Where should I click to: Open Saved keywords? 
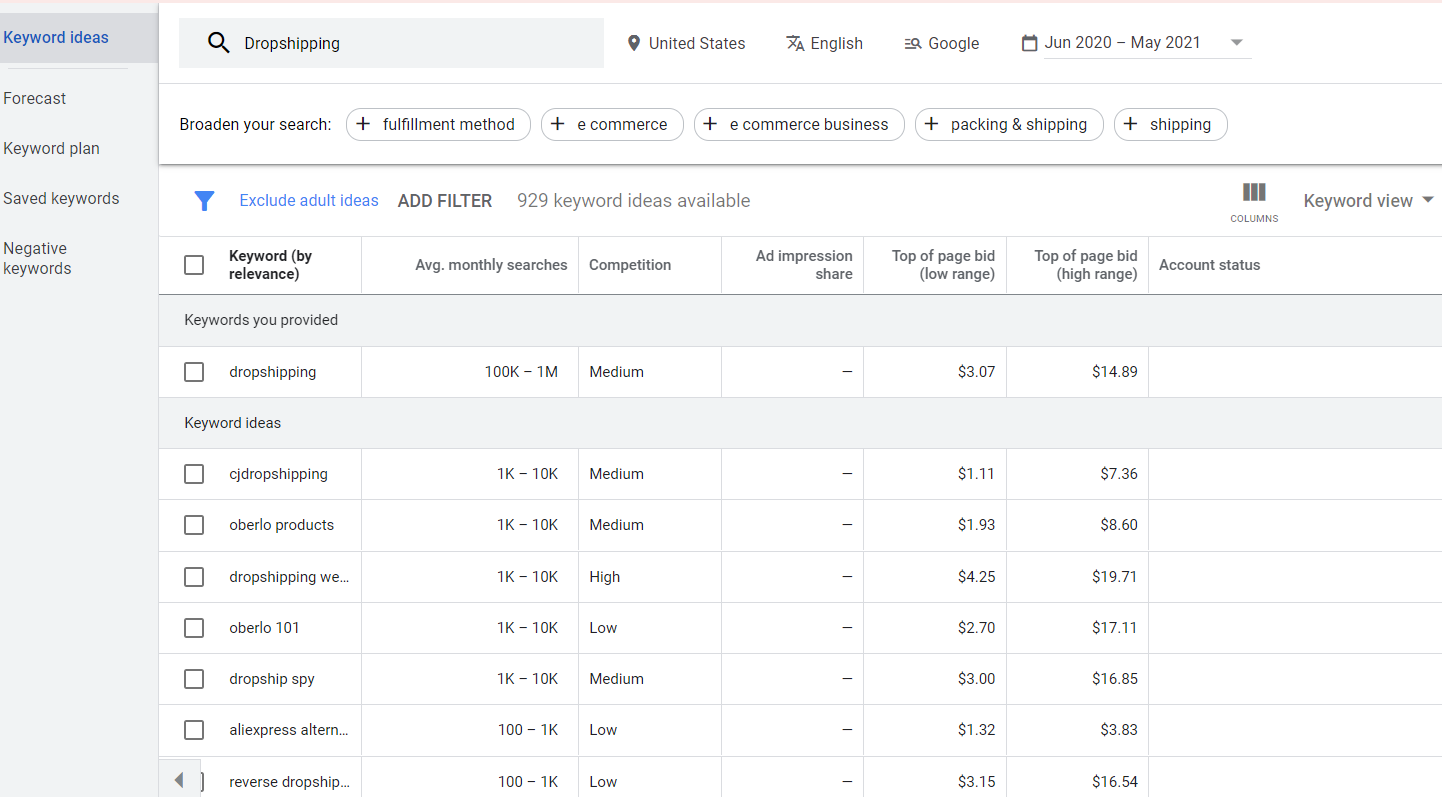click(x=61, y=198)
